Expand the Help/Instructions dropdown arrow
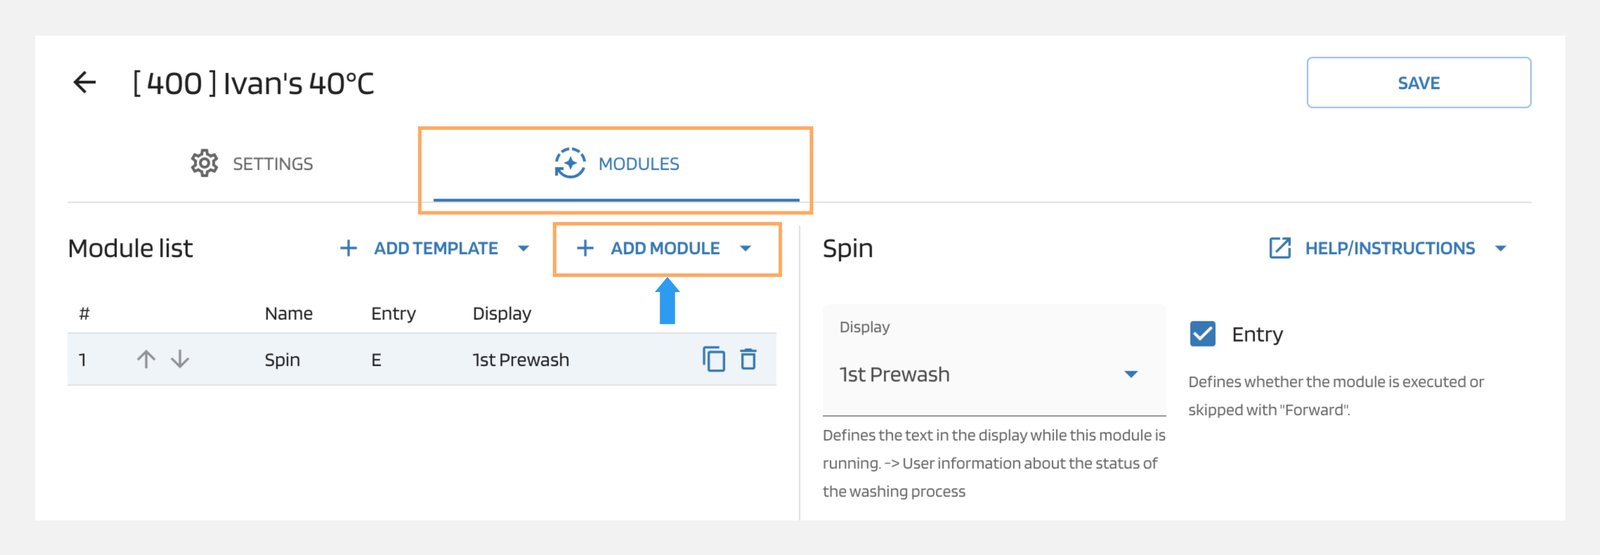This screenshot has height=555, width=1600. (1500, 248)
